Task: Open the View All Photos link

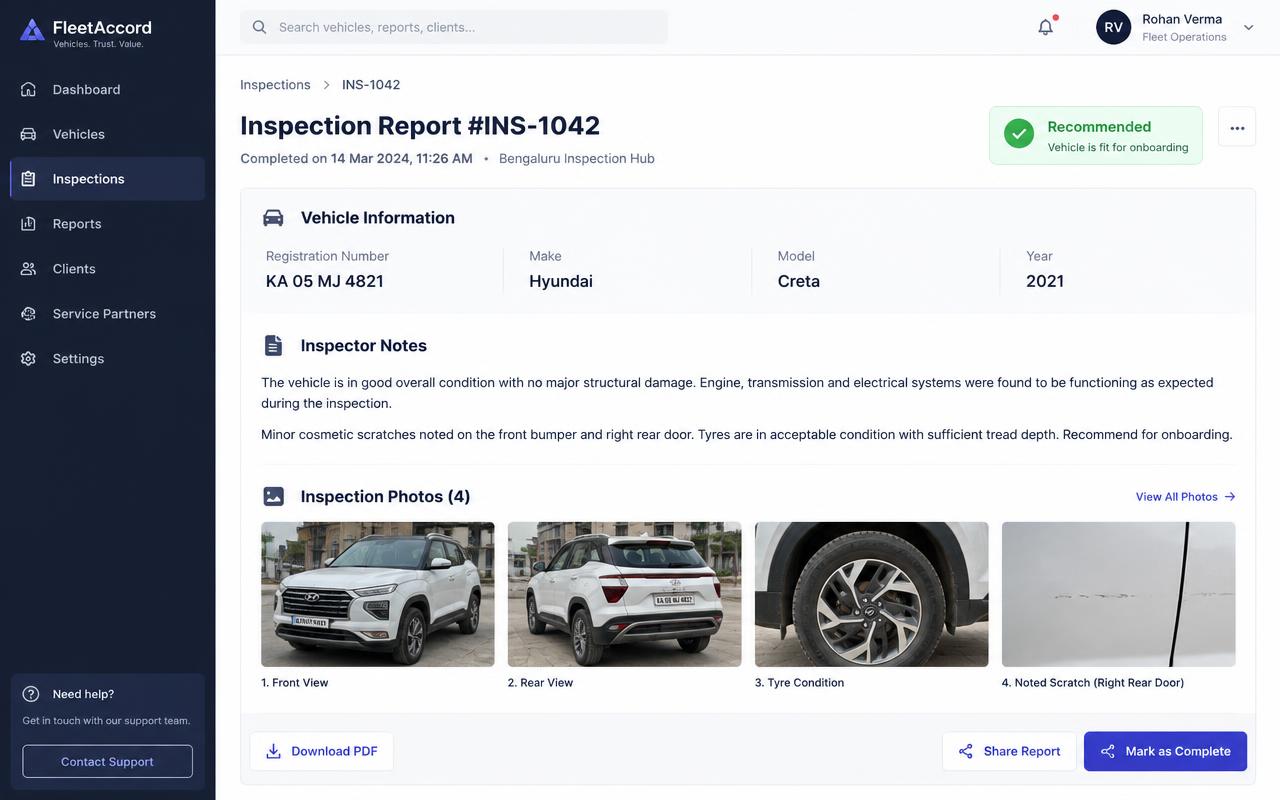Action: coord(1186,496)
